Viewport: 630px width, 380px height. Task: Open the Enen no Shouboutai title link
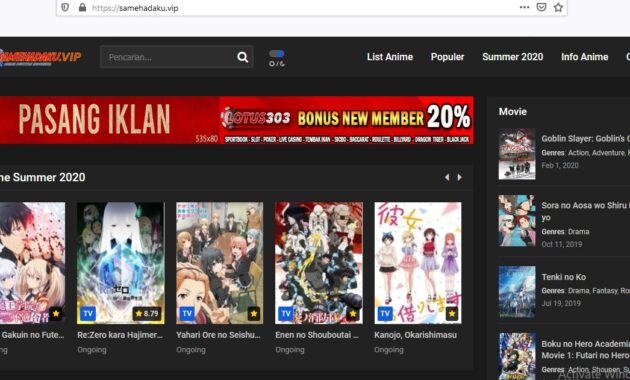pyautogui.click(x=317, y=335)
